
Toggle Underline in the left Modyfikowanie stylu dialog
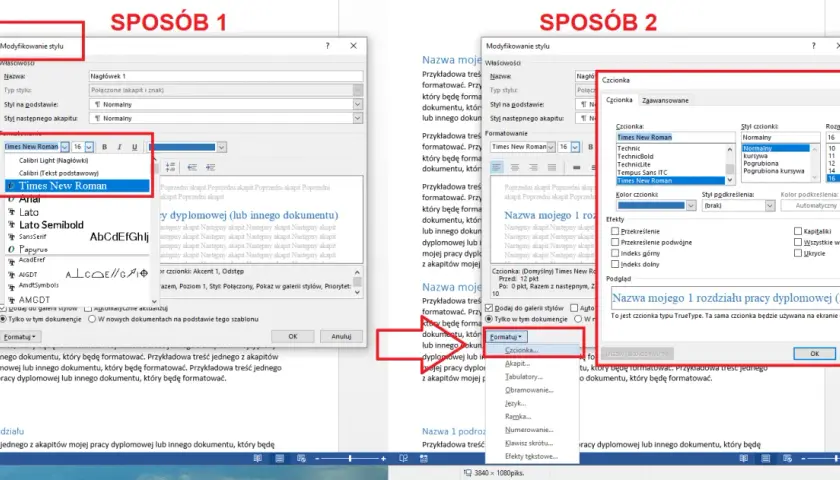click(134, 147)
